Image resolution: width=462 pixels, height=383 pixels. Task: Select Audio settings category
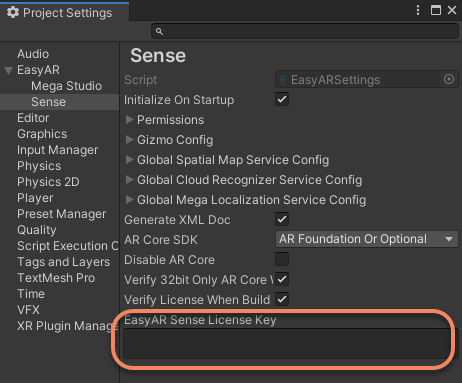point(33,54)
